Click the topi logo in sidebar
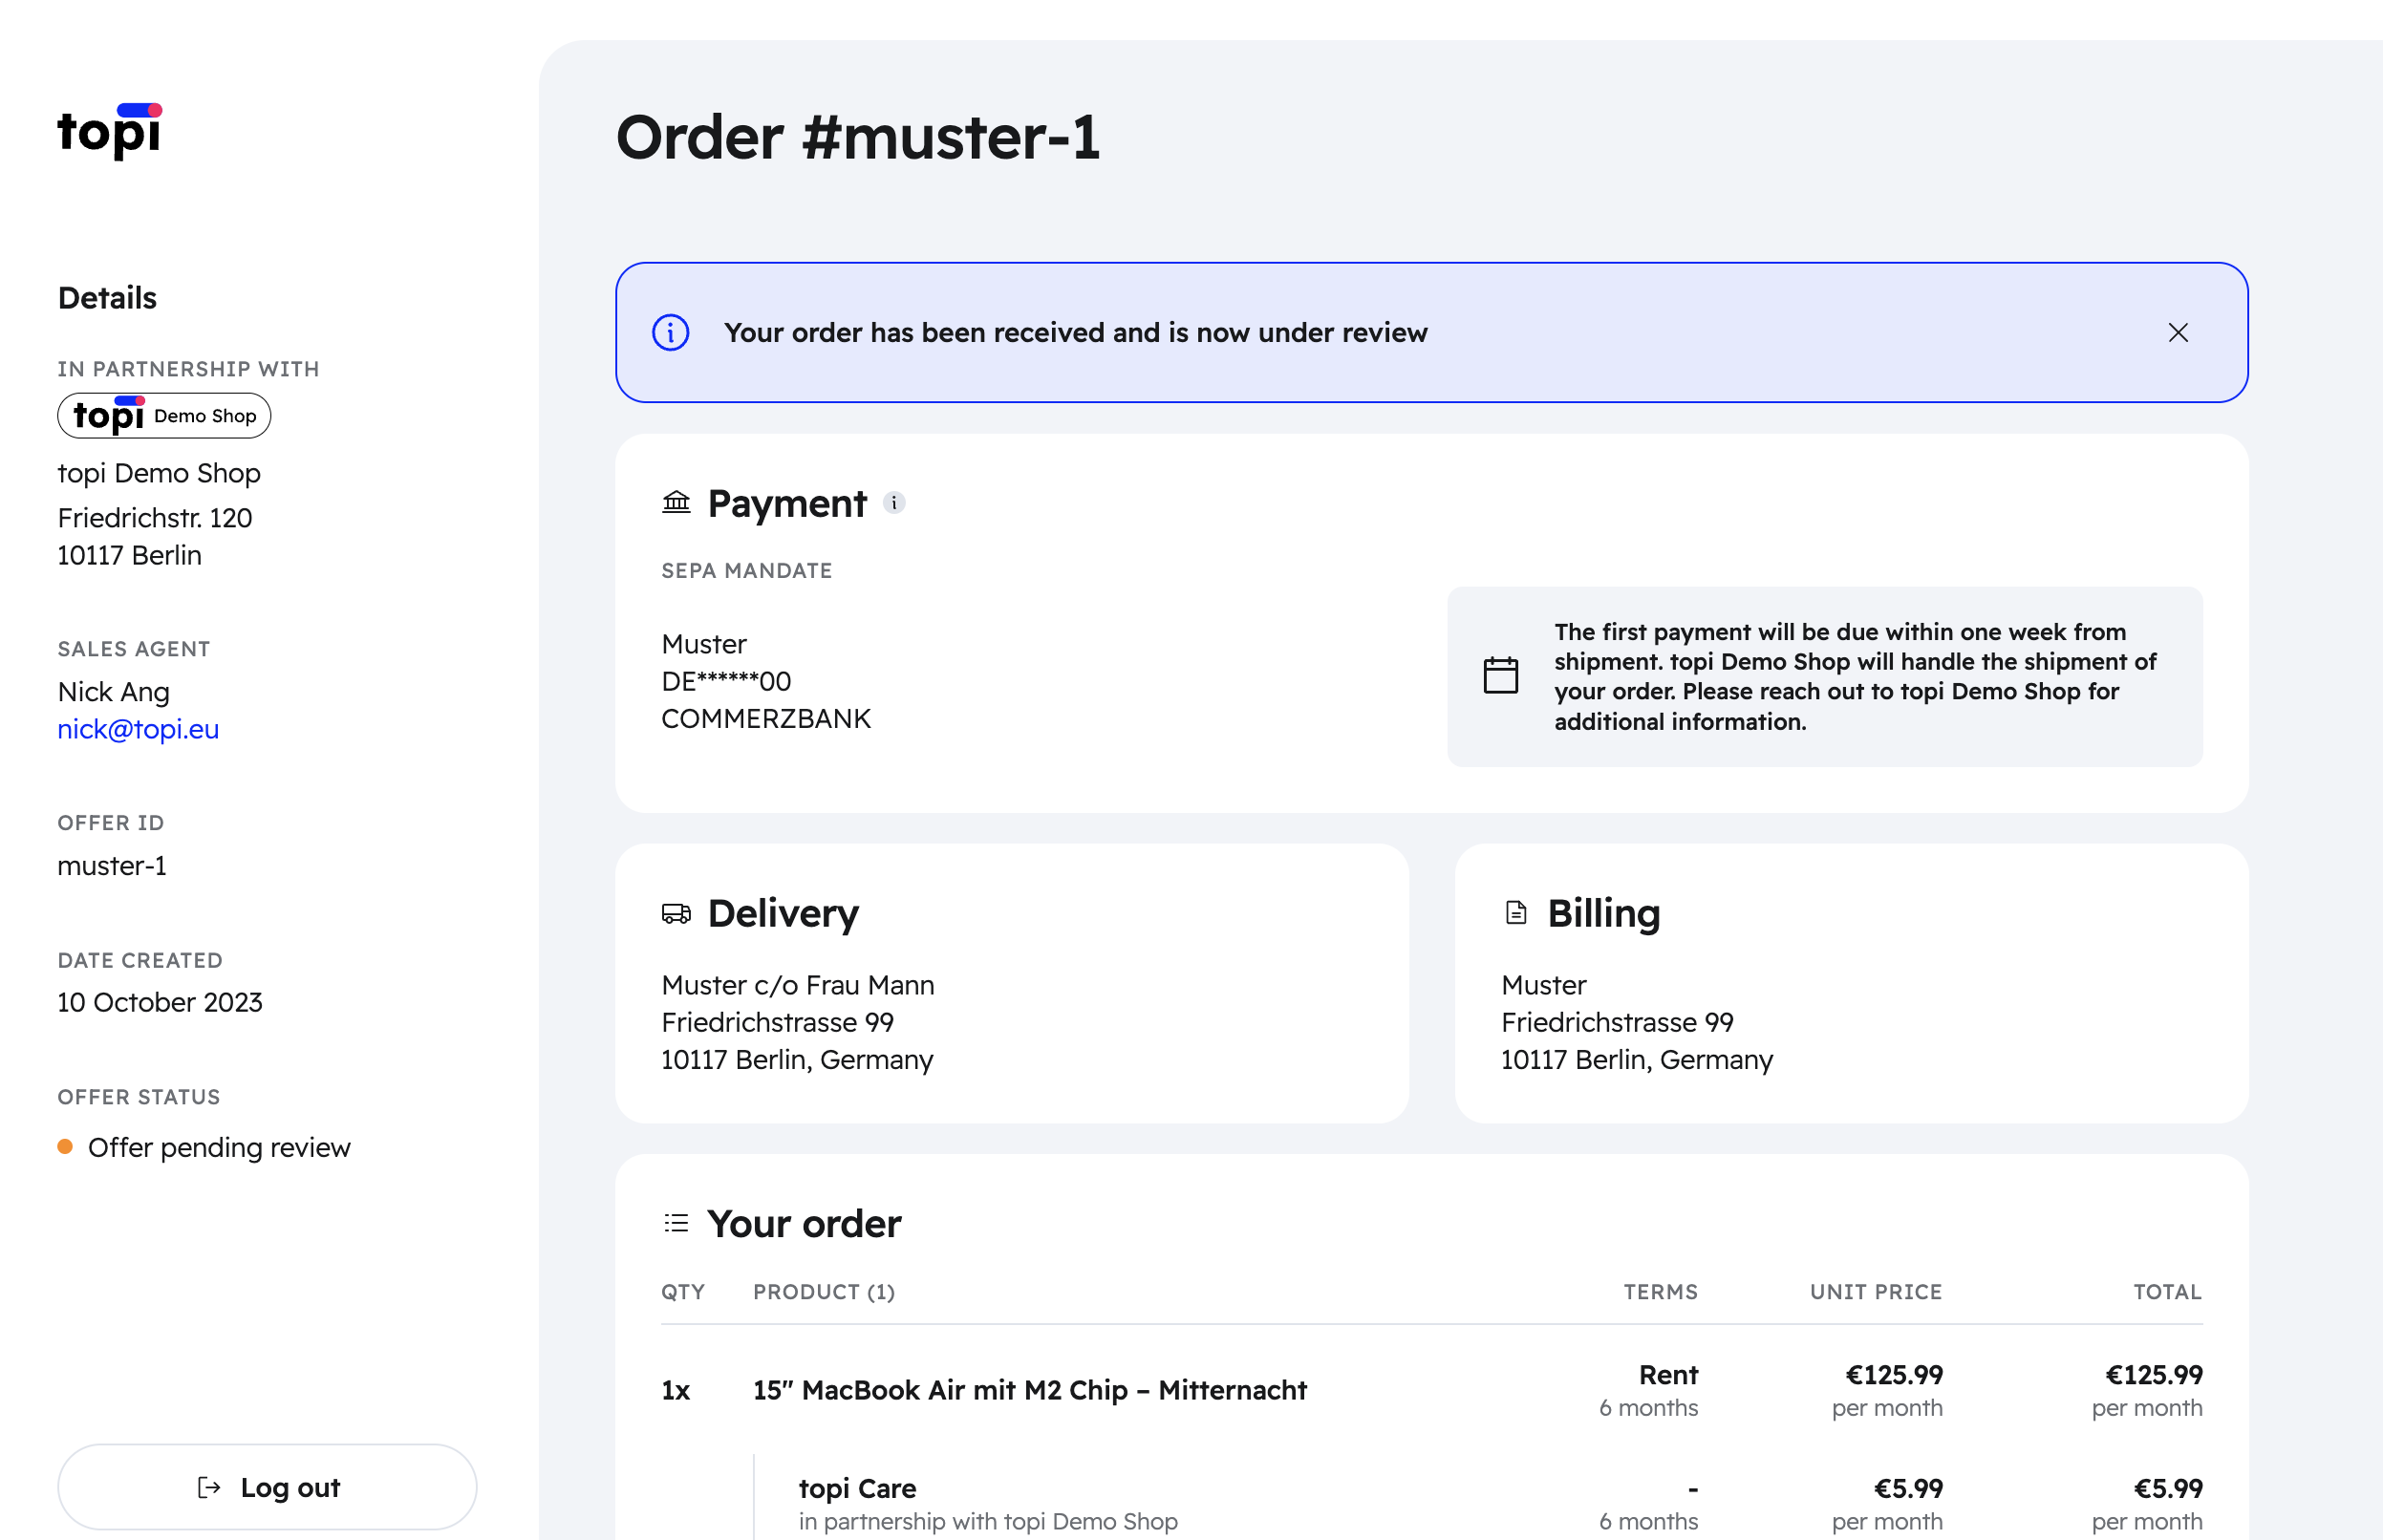 point(109,131)
